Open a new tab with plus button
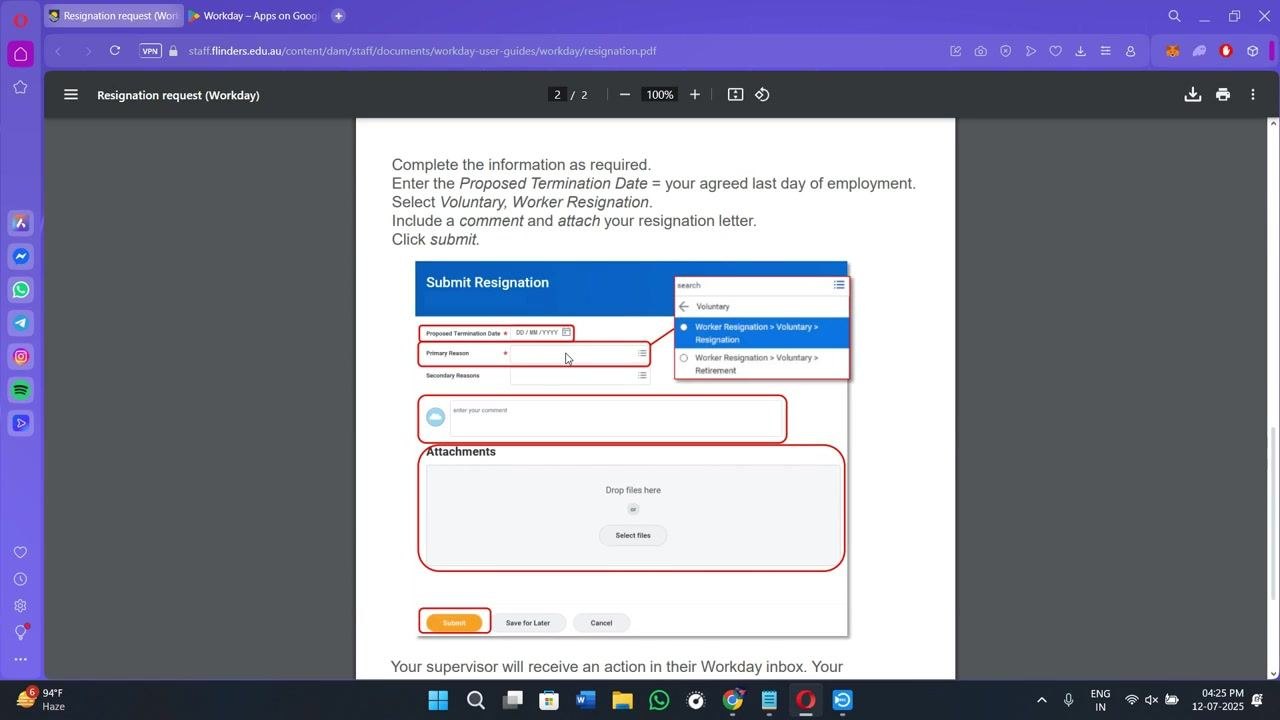 click(338, 16)
